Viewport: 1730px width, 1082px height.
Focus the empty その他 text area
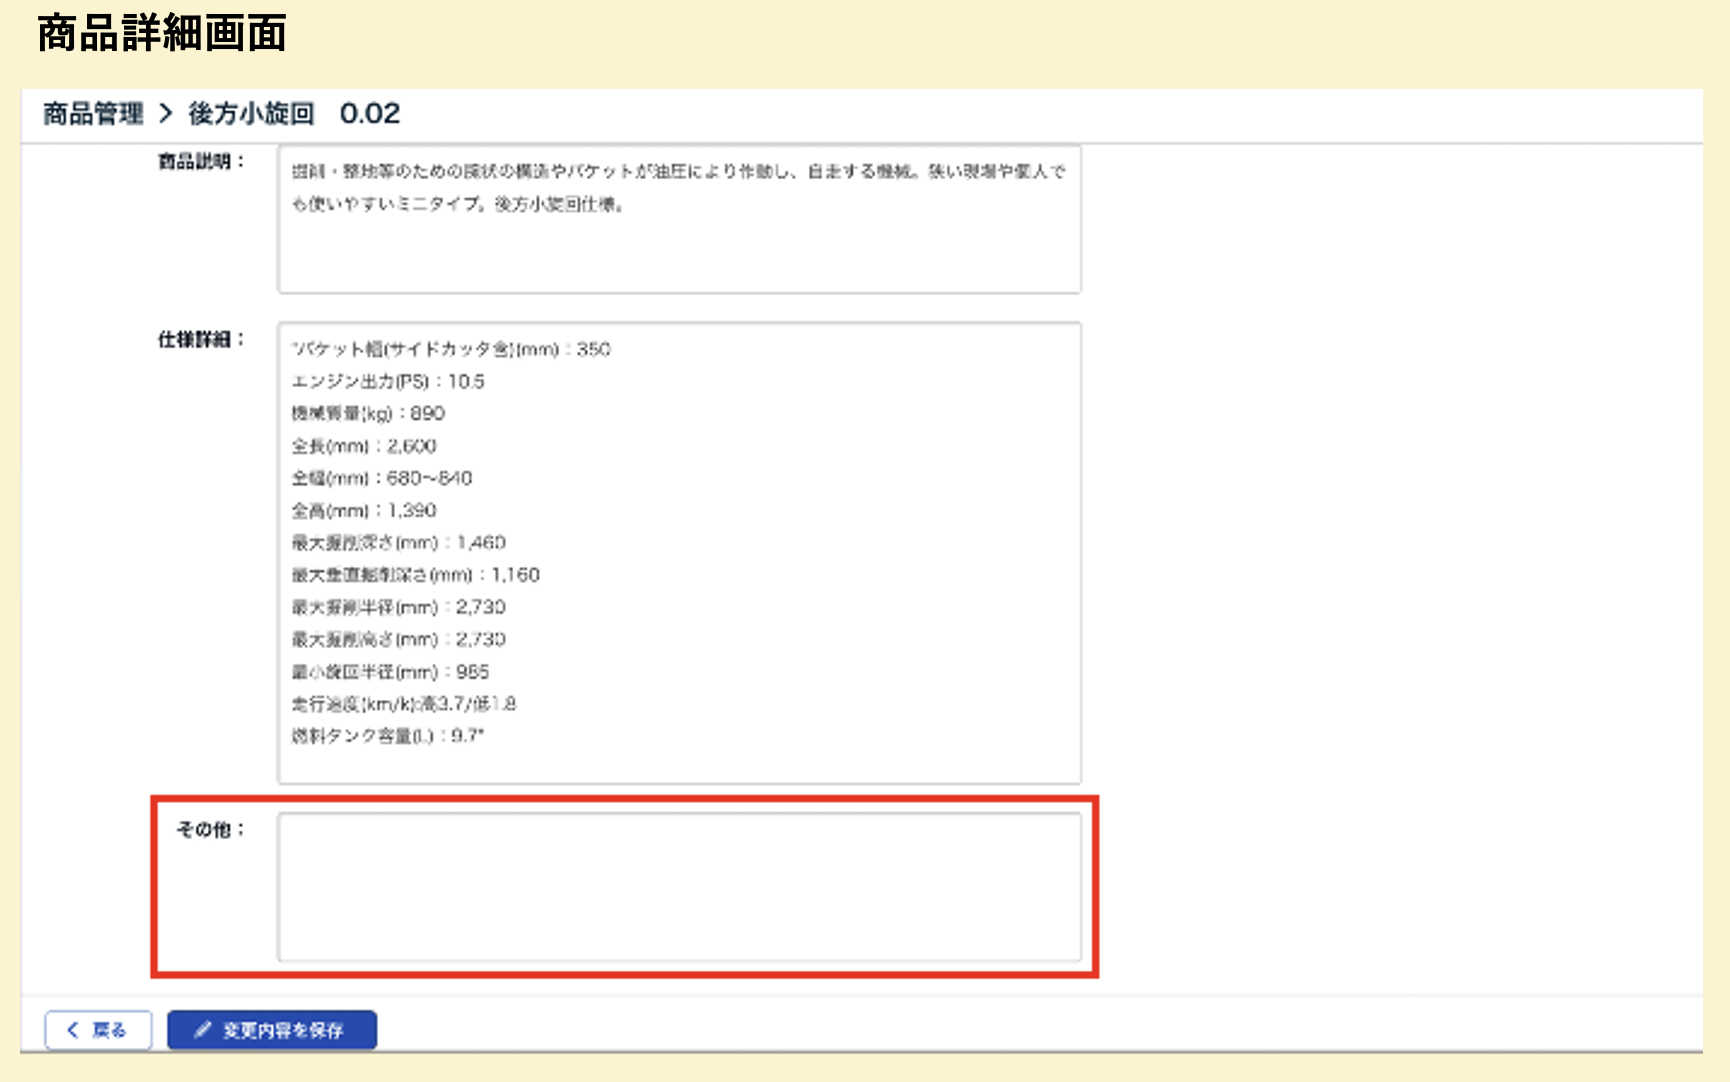(679, 887)
